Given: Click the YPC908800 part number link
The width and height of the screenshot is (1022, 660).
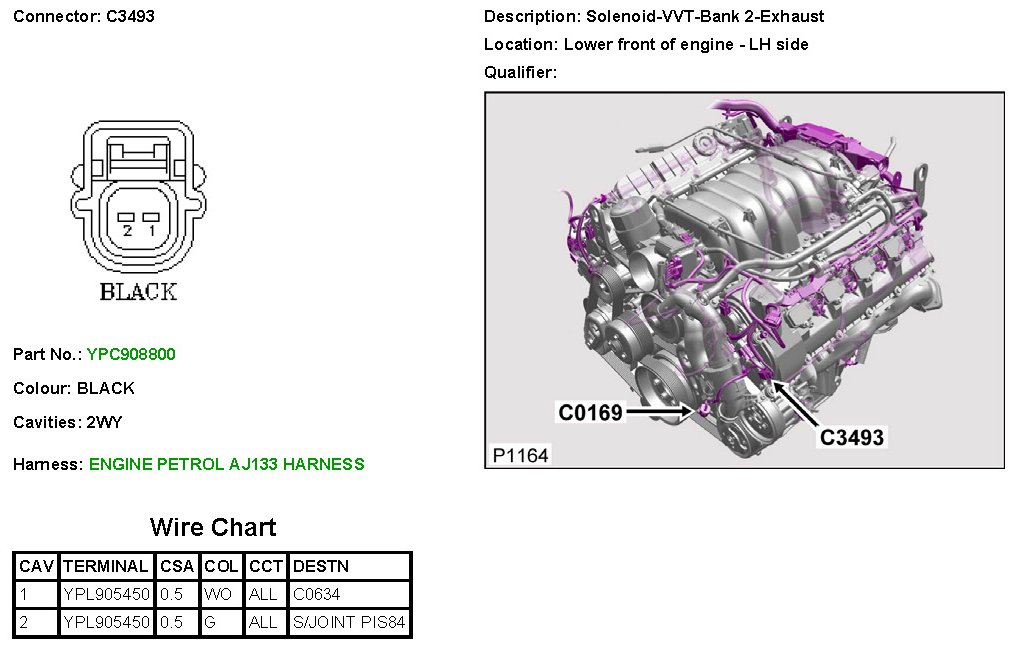Looking at the screenshot, I should pos(131,354).
